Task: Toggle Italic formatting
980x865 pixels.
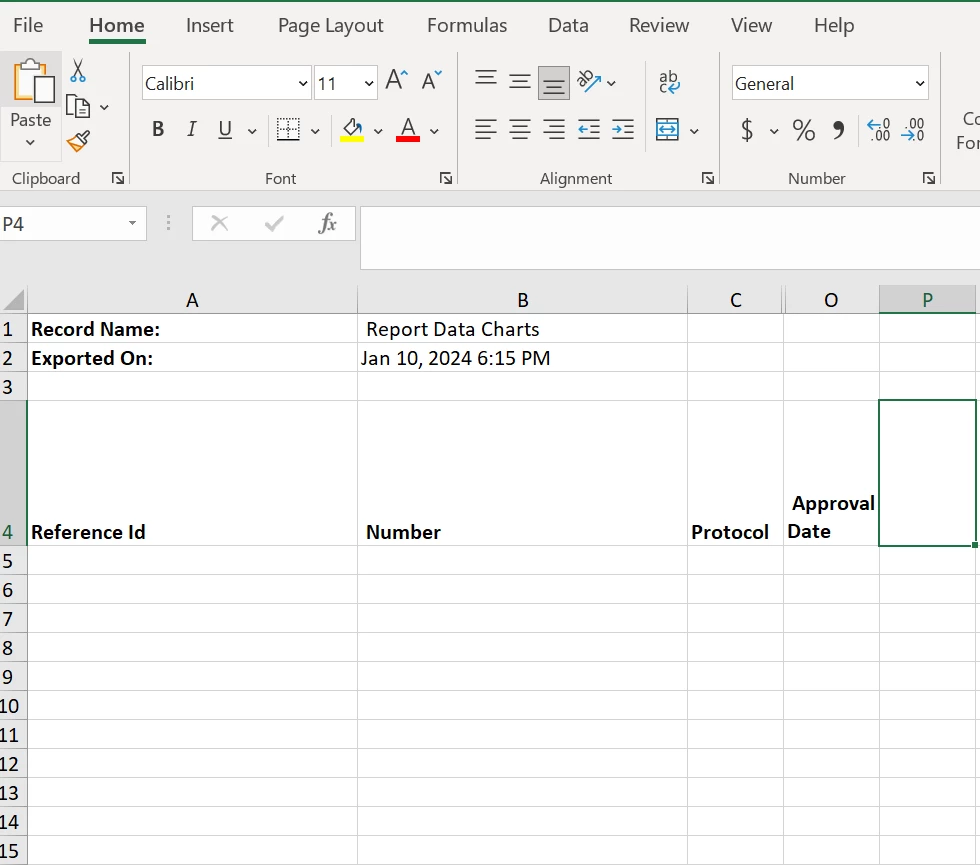Action: (x=192, y=129)
